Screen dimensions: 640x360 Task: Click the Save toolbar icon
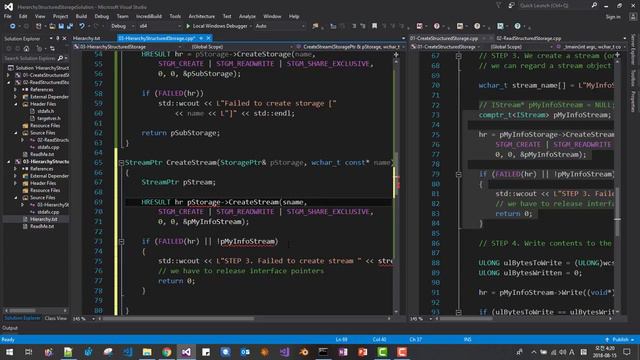point(61,26)
